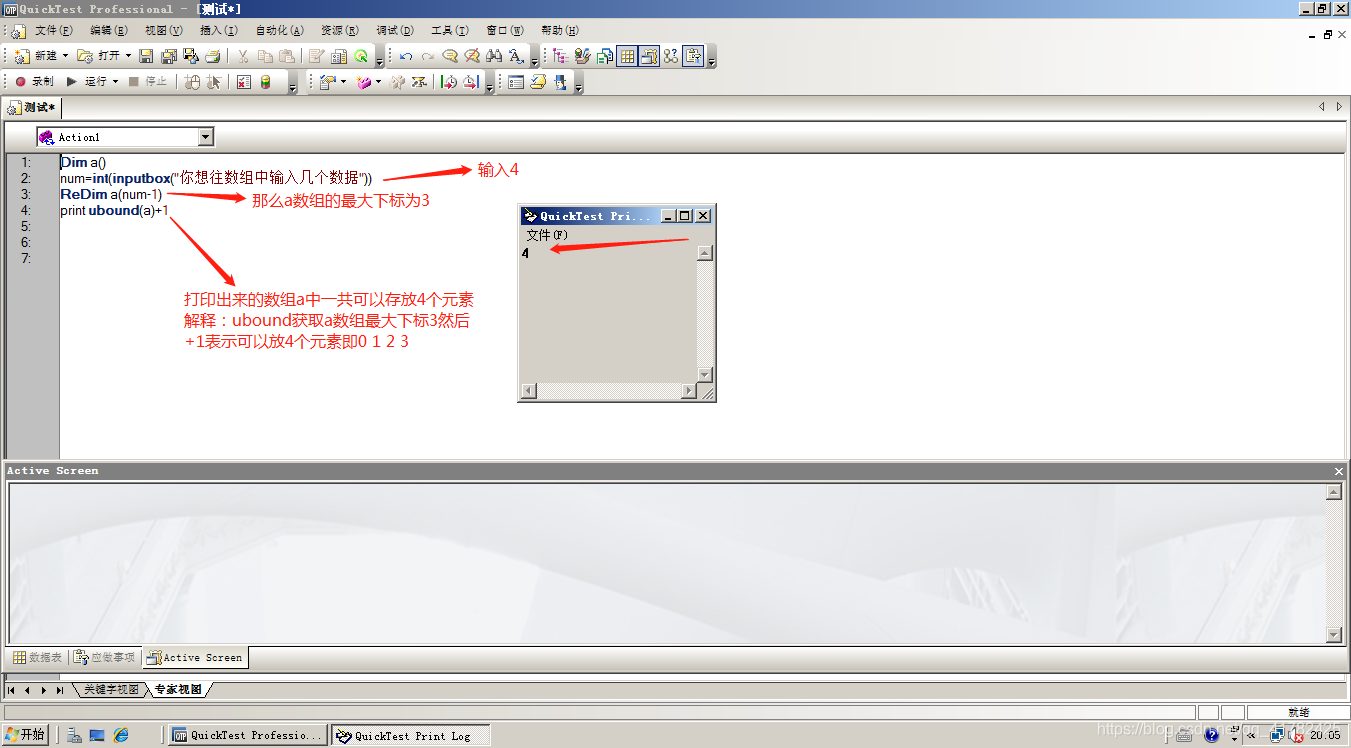Open the Action1 action dropdown
1351x748 pixels.
click(x=206, y=137)
